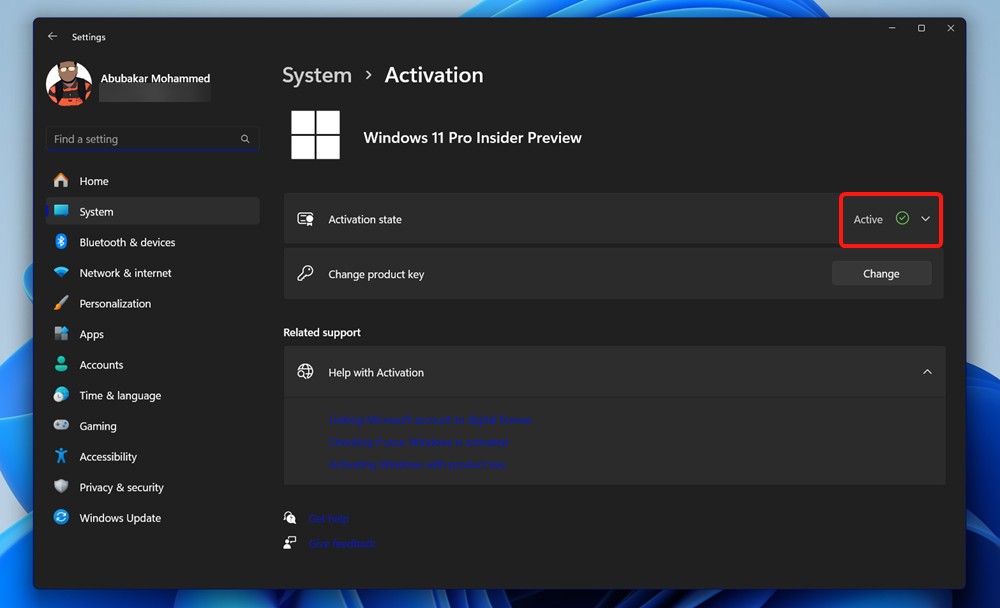Click the Accounts person icon

(61, 364)
